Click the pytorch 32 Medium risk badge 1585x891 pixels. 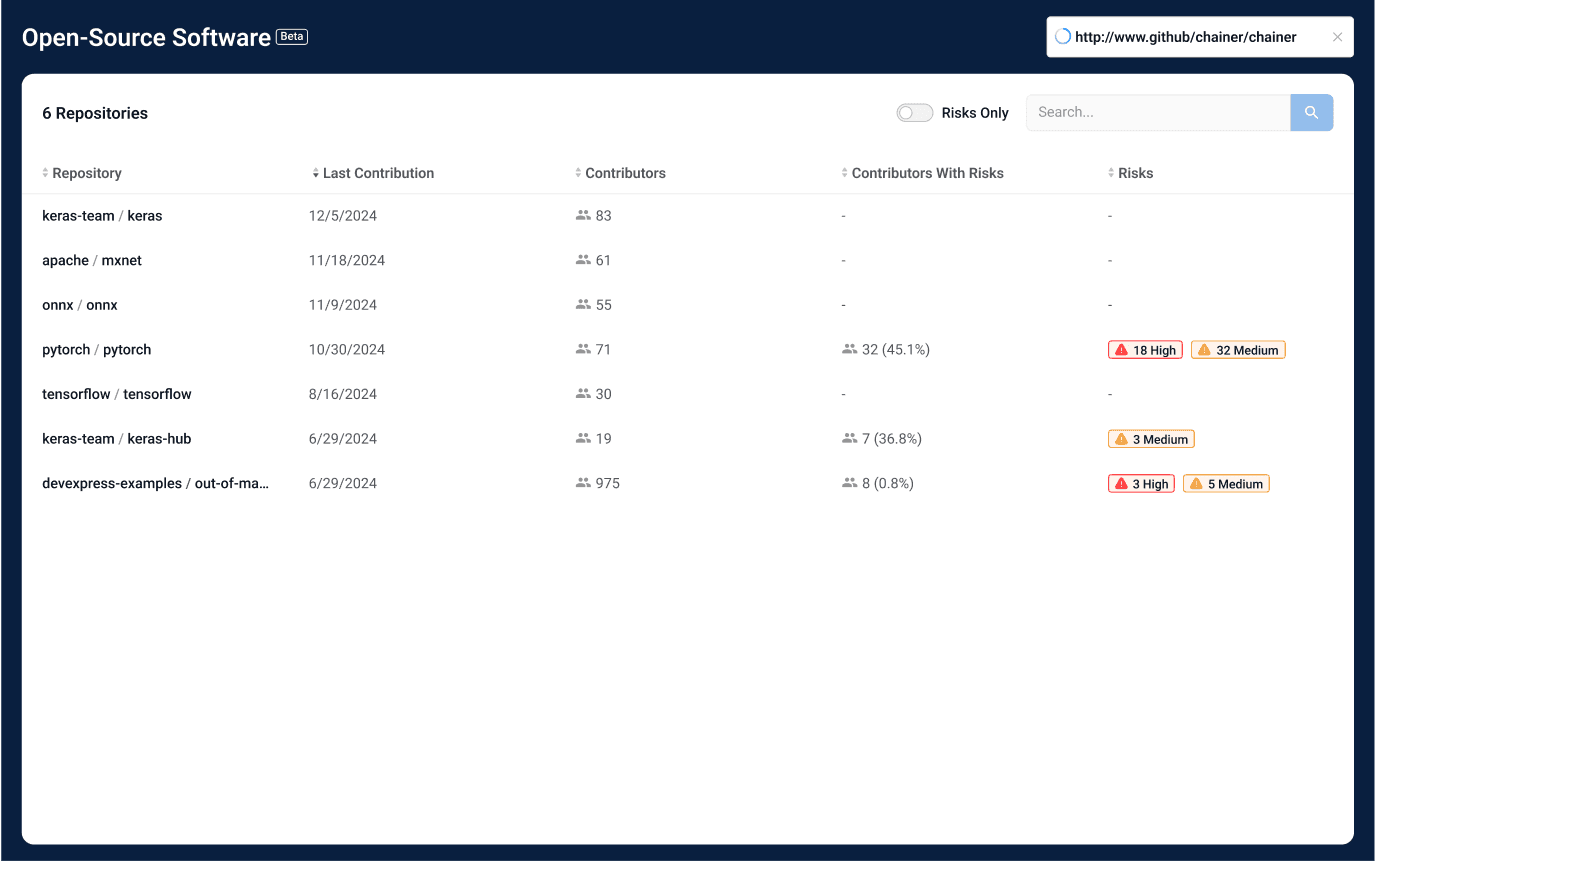1238,350
